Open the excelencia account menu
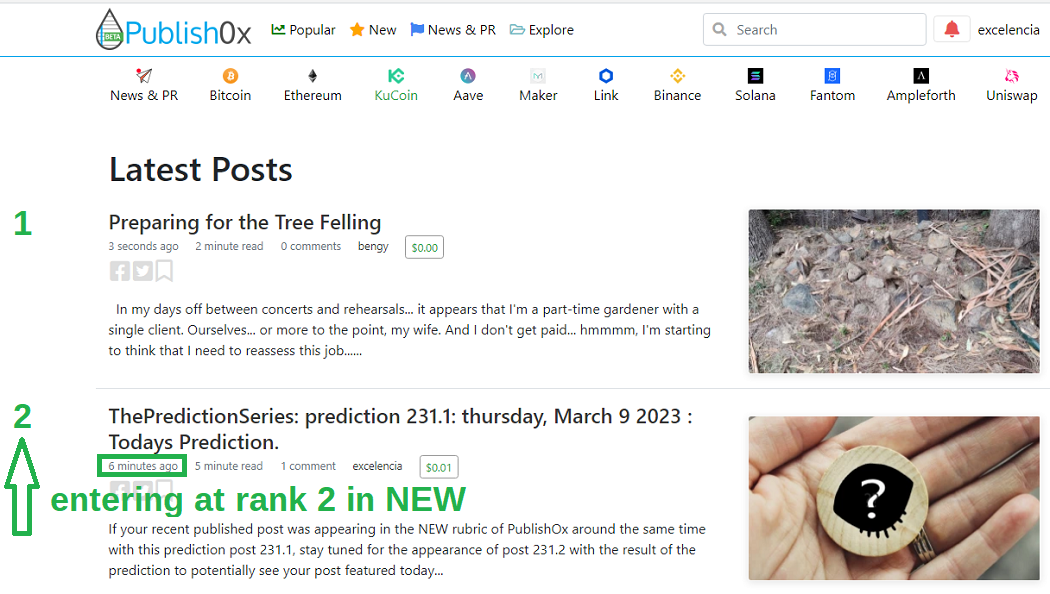The image size is (1050, 594). coord(1008,30)
